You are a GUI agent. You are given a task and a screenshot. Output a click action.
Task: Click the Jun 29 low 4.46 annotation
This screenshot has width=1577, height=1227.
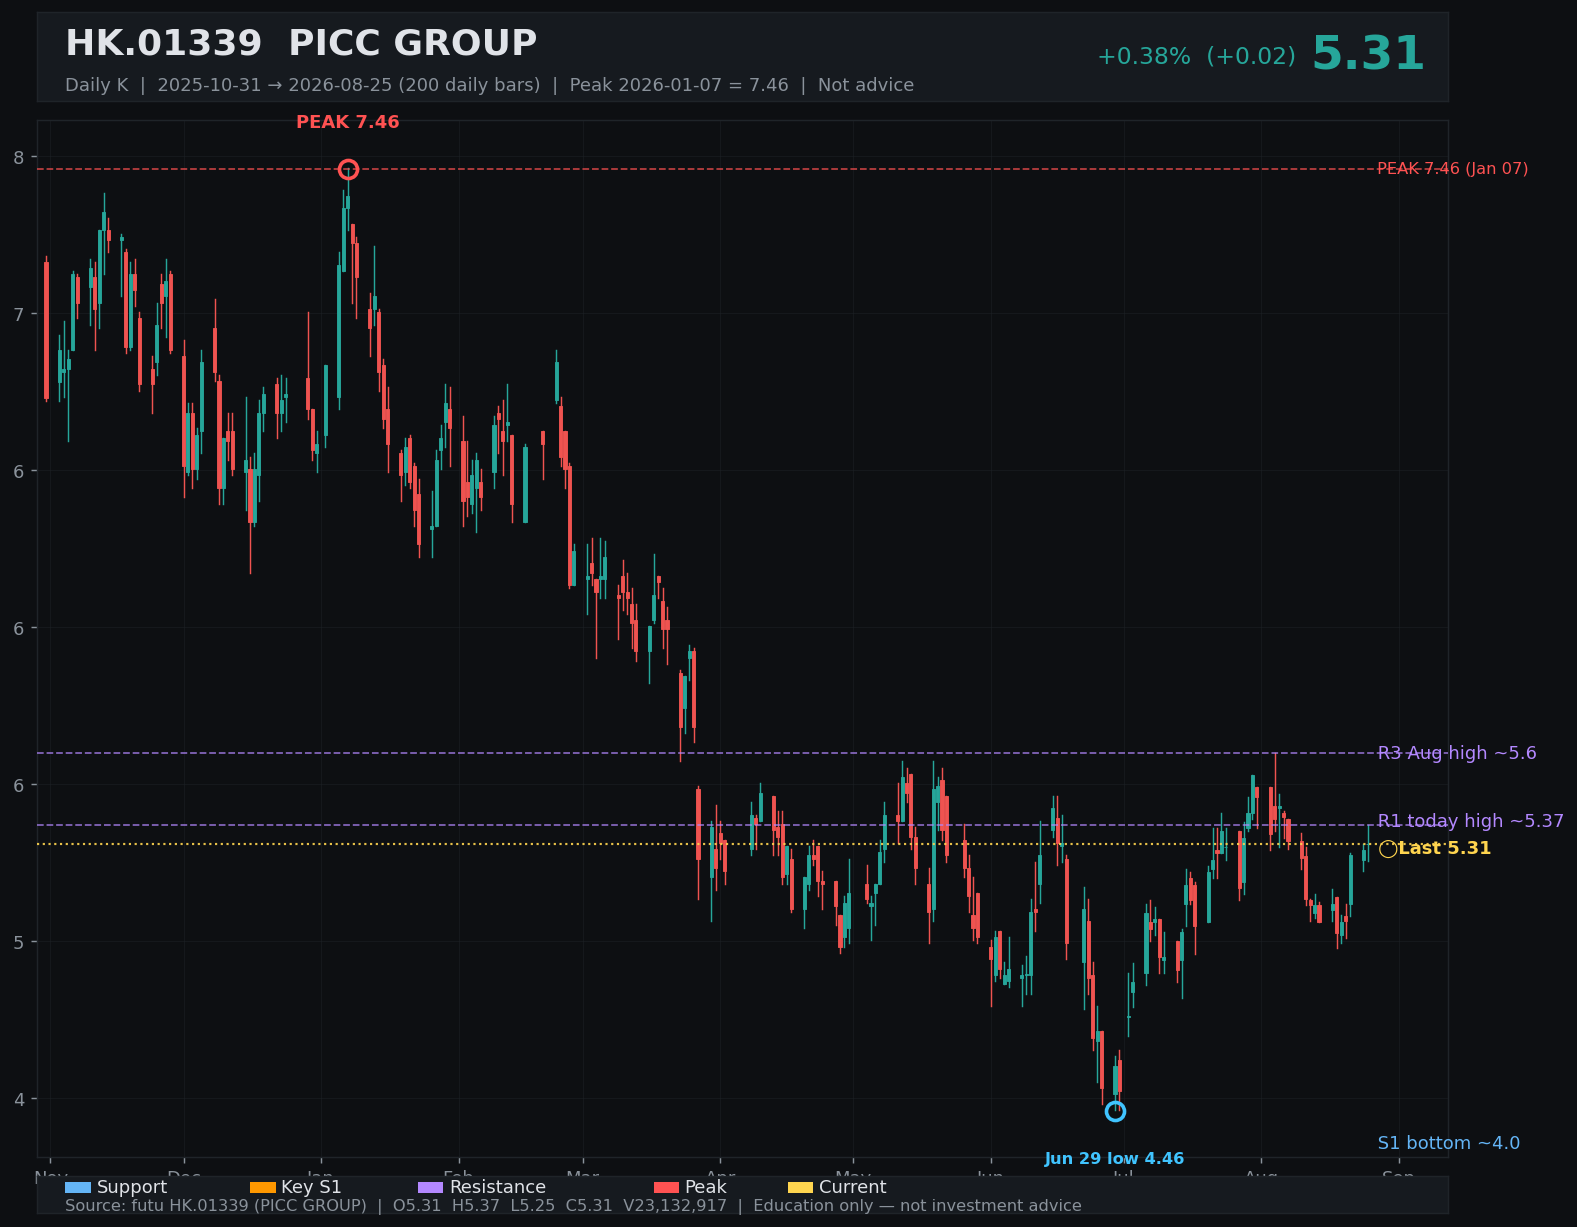tap(1114, 1159)
